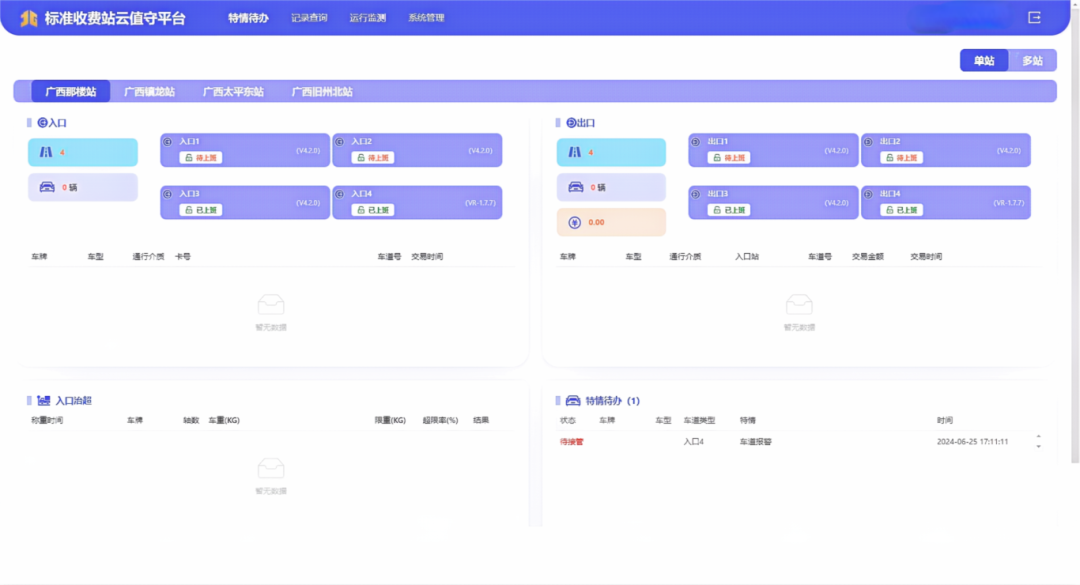1080x585 pixels.
Task: Click the lock status badge on 入口1
Action: point(200,158)
